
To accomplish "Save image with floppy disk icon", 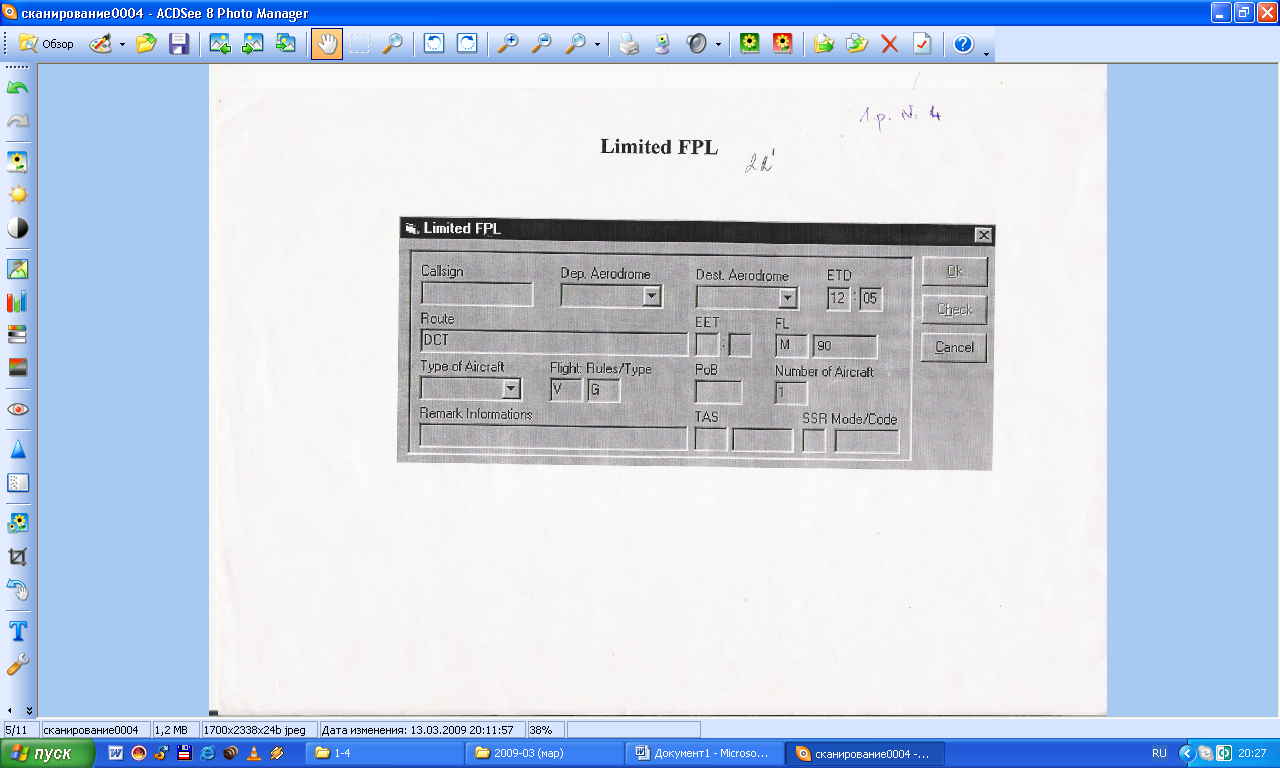I will point(179,44).
